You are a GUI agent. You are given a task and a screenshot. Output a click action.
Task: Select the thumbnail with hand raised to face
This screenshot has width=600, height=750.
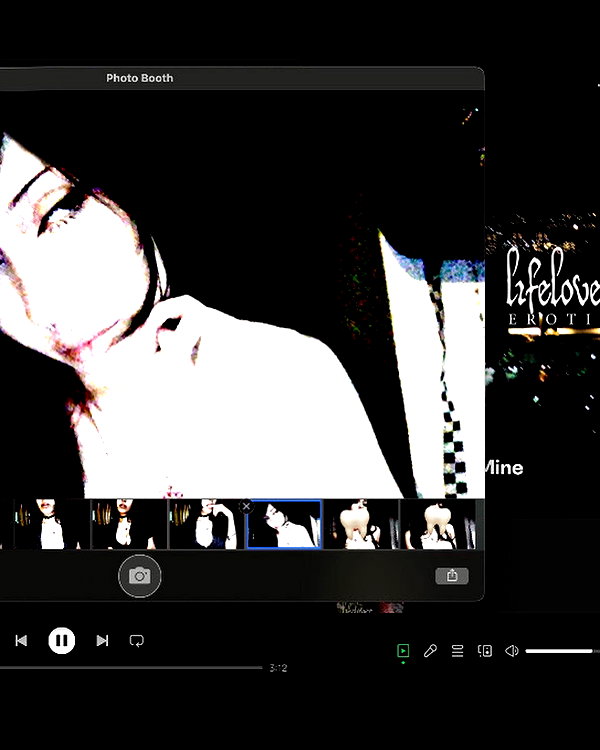pos(207,524)
